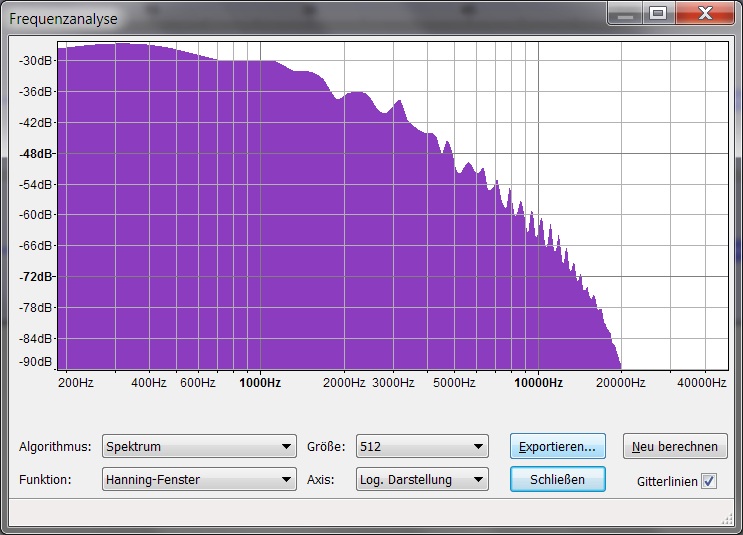Expand the Funktion dropdown with Hanning-Fenster
The width and height of the screenshot is (743, 535).
tap(199, 479)
